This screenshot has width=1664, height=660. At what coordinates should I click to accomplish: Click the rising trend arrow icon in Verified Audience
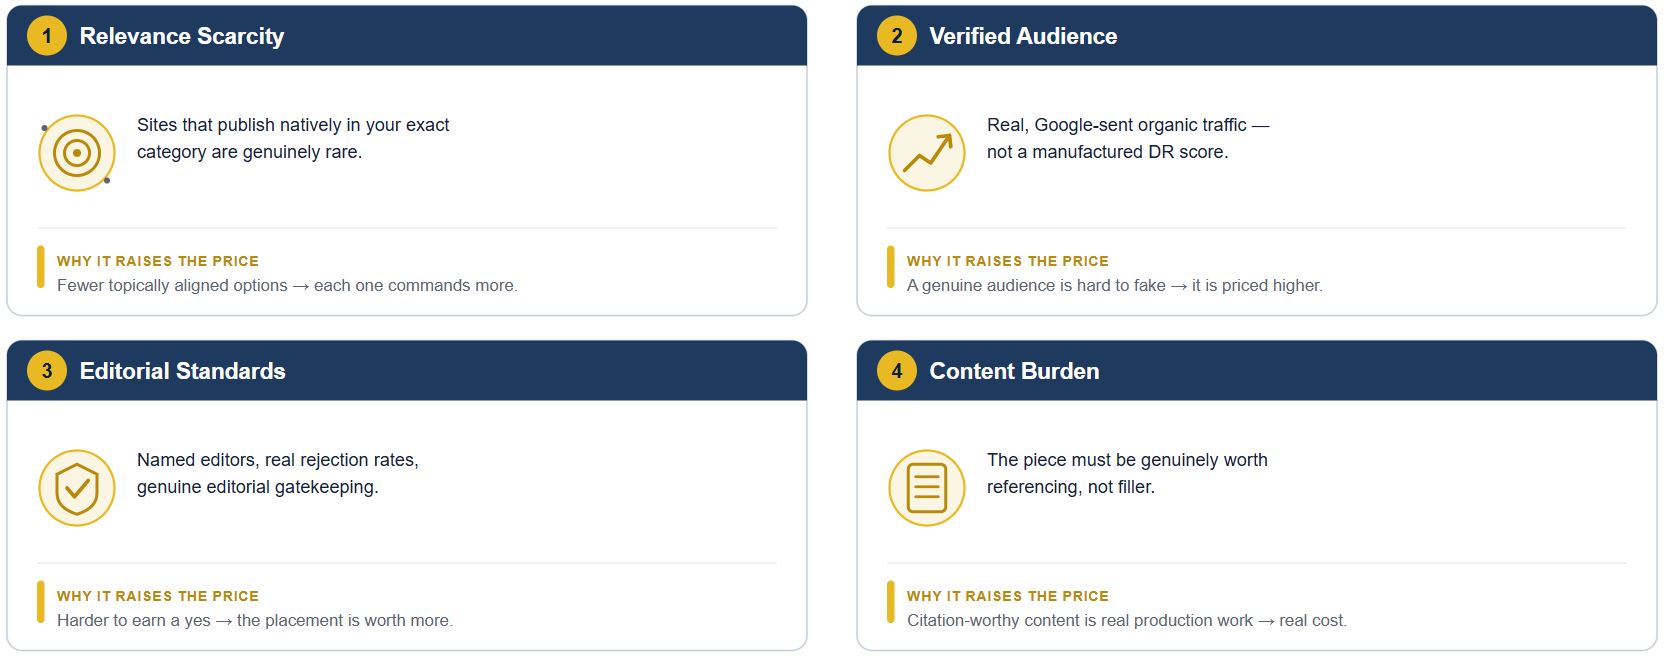tap(927, 153)
